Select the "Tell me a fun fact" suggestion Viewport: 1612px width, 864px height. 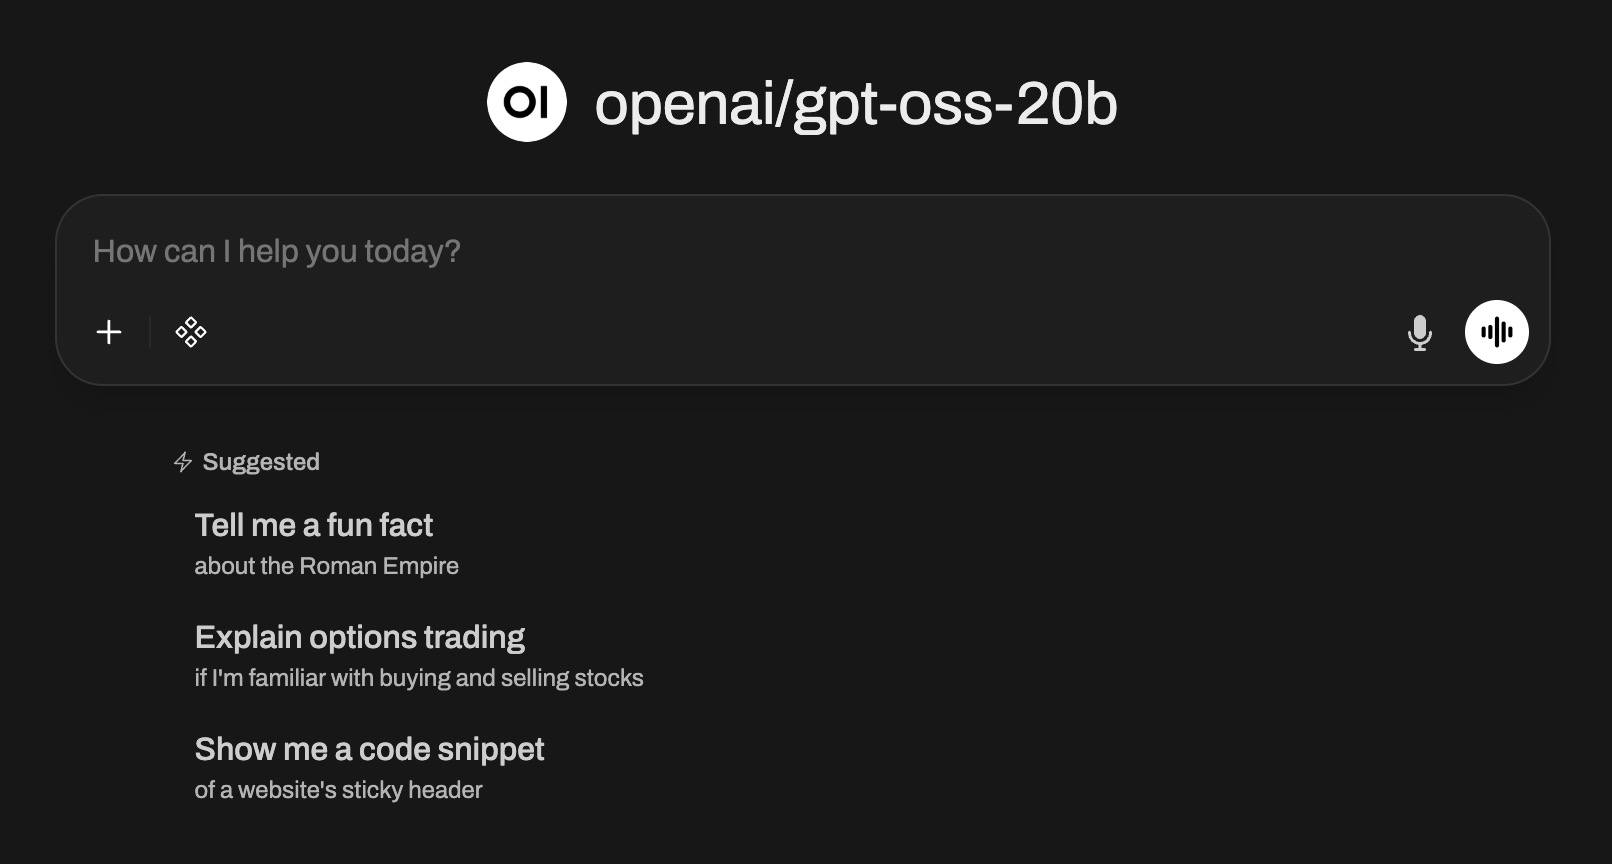click(x=314, y=525)
